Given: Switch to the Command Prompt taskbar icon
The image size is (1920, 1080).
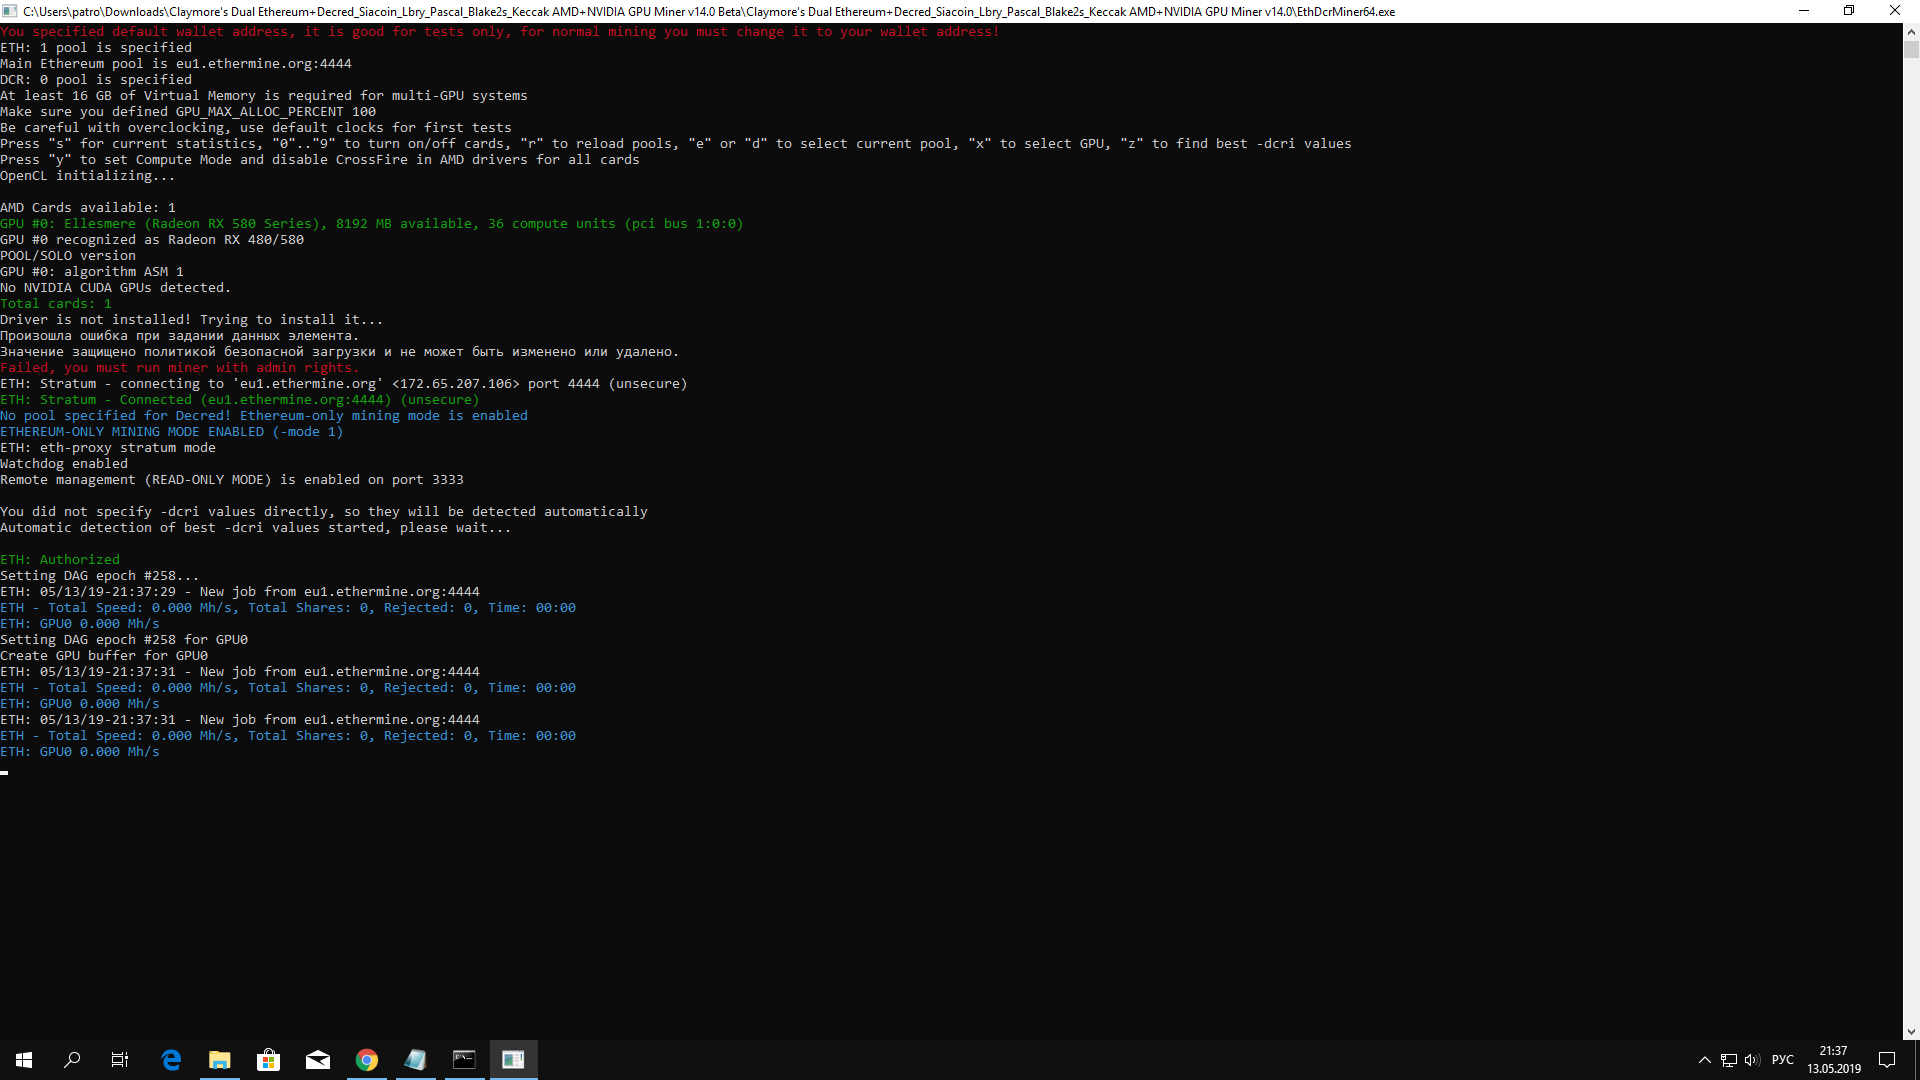Looking at the screenshot, I should click(x=465, y=1060).
